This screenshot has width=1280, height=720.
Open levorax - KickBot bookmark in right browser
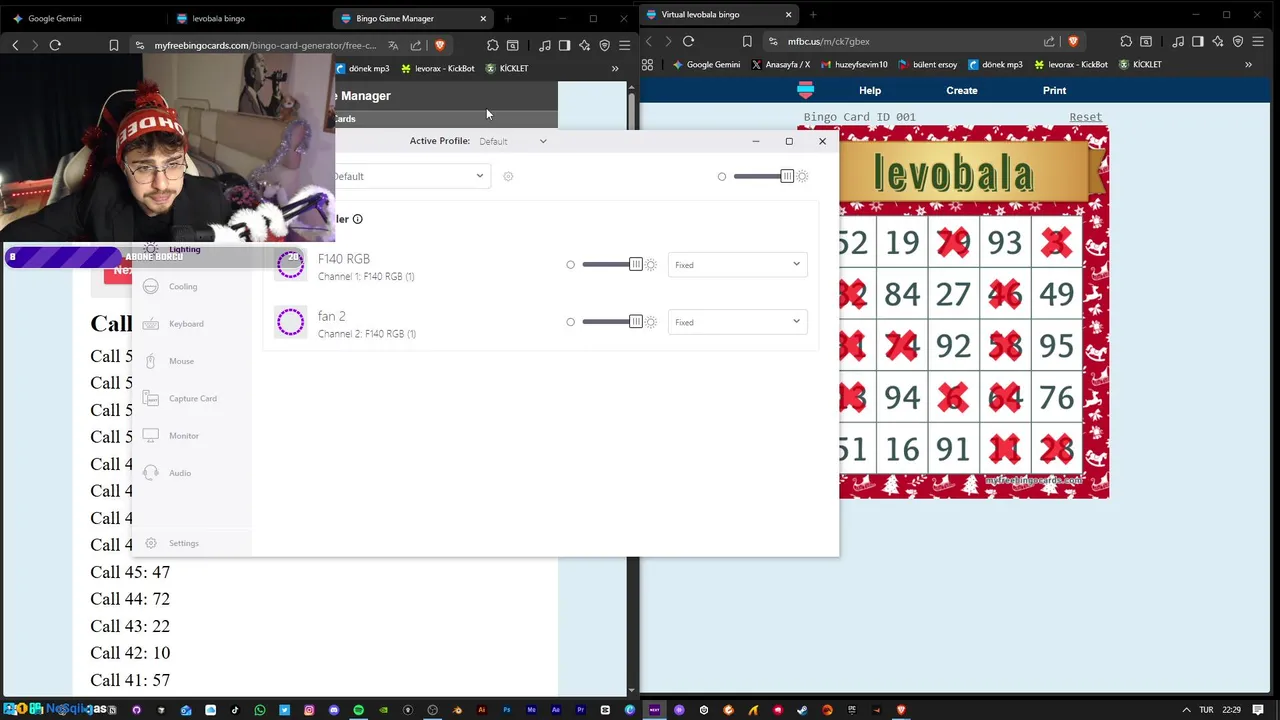pyautogui.click(x=1071, y=64)
